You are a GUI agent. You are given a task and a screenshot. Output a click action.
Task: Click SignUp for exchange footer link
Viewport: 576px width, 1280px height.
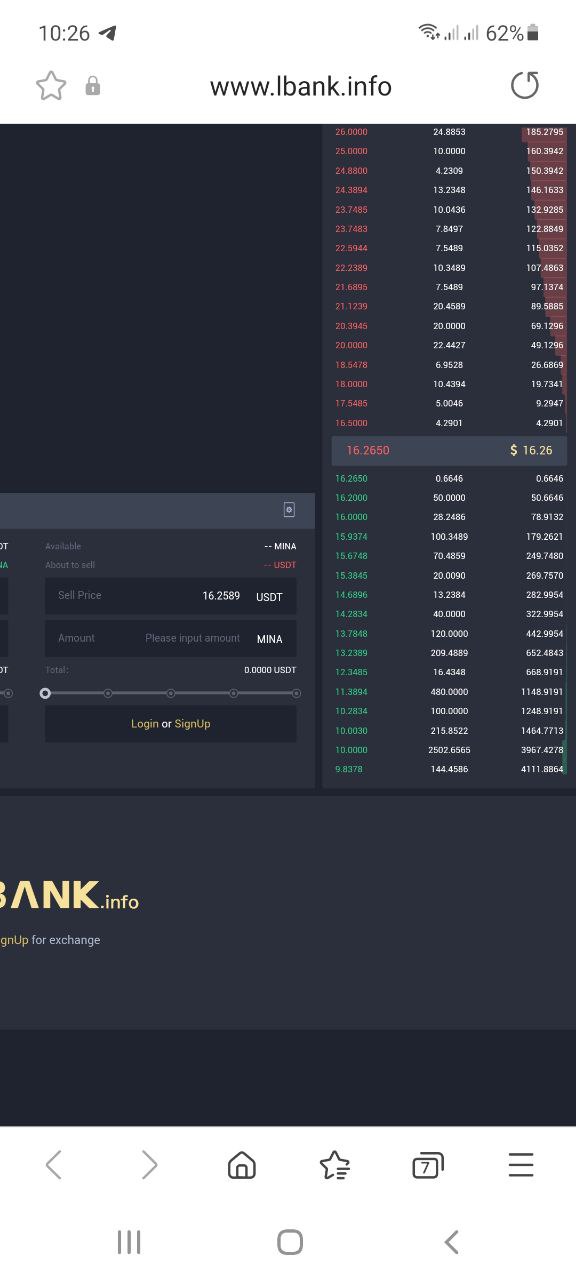pos(13,940)
